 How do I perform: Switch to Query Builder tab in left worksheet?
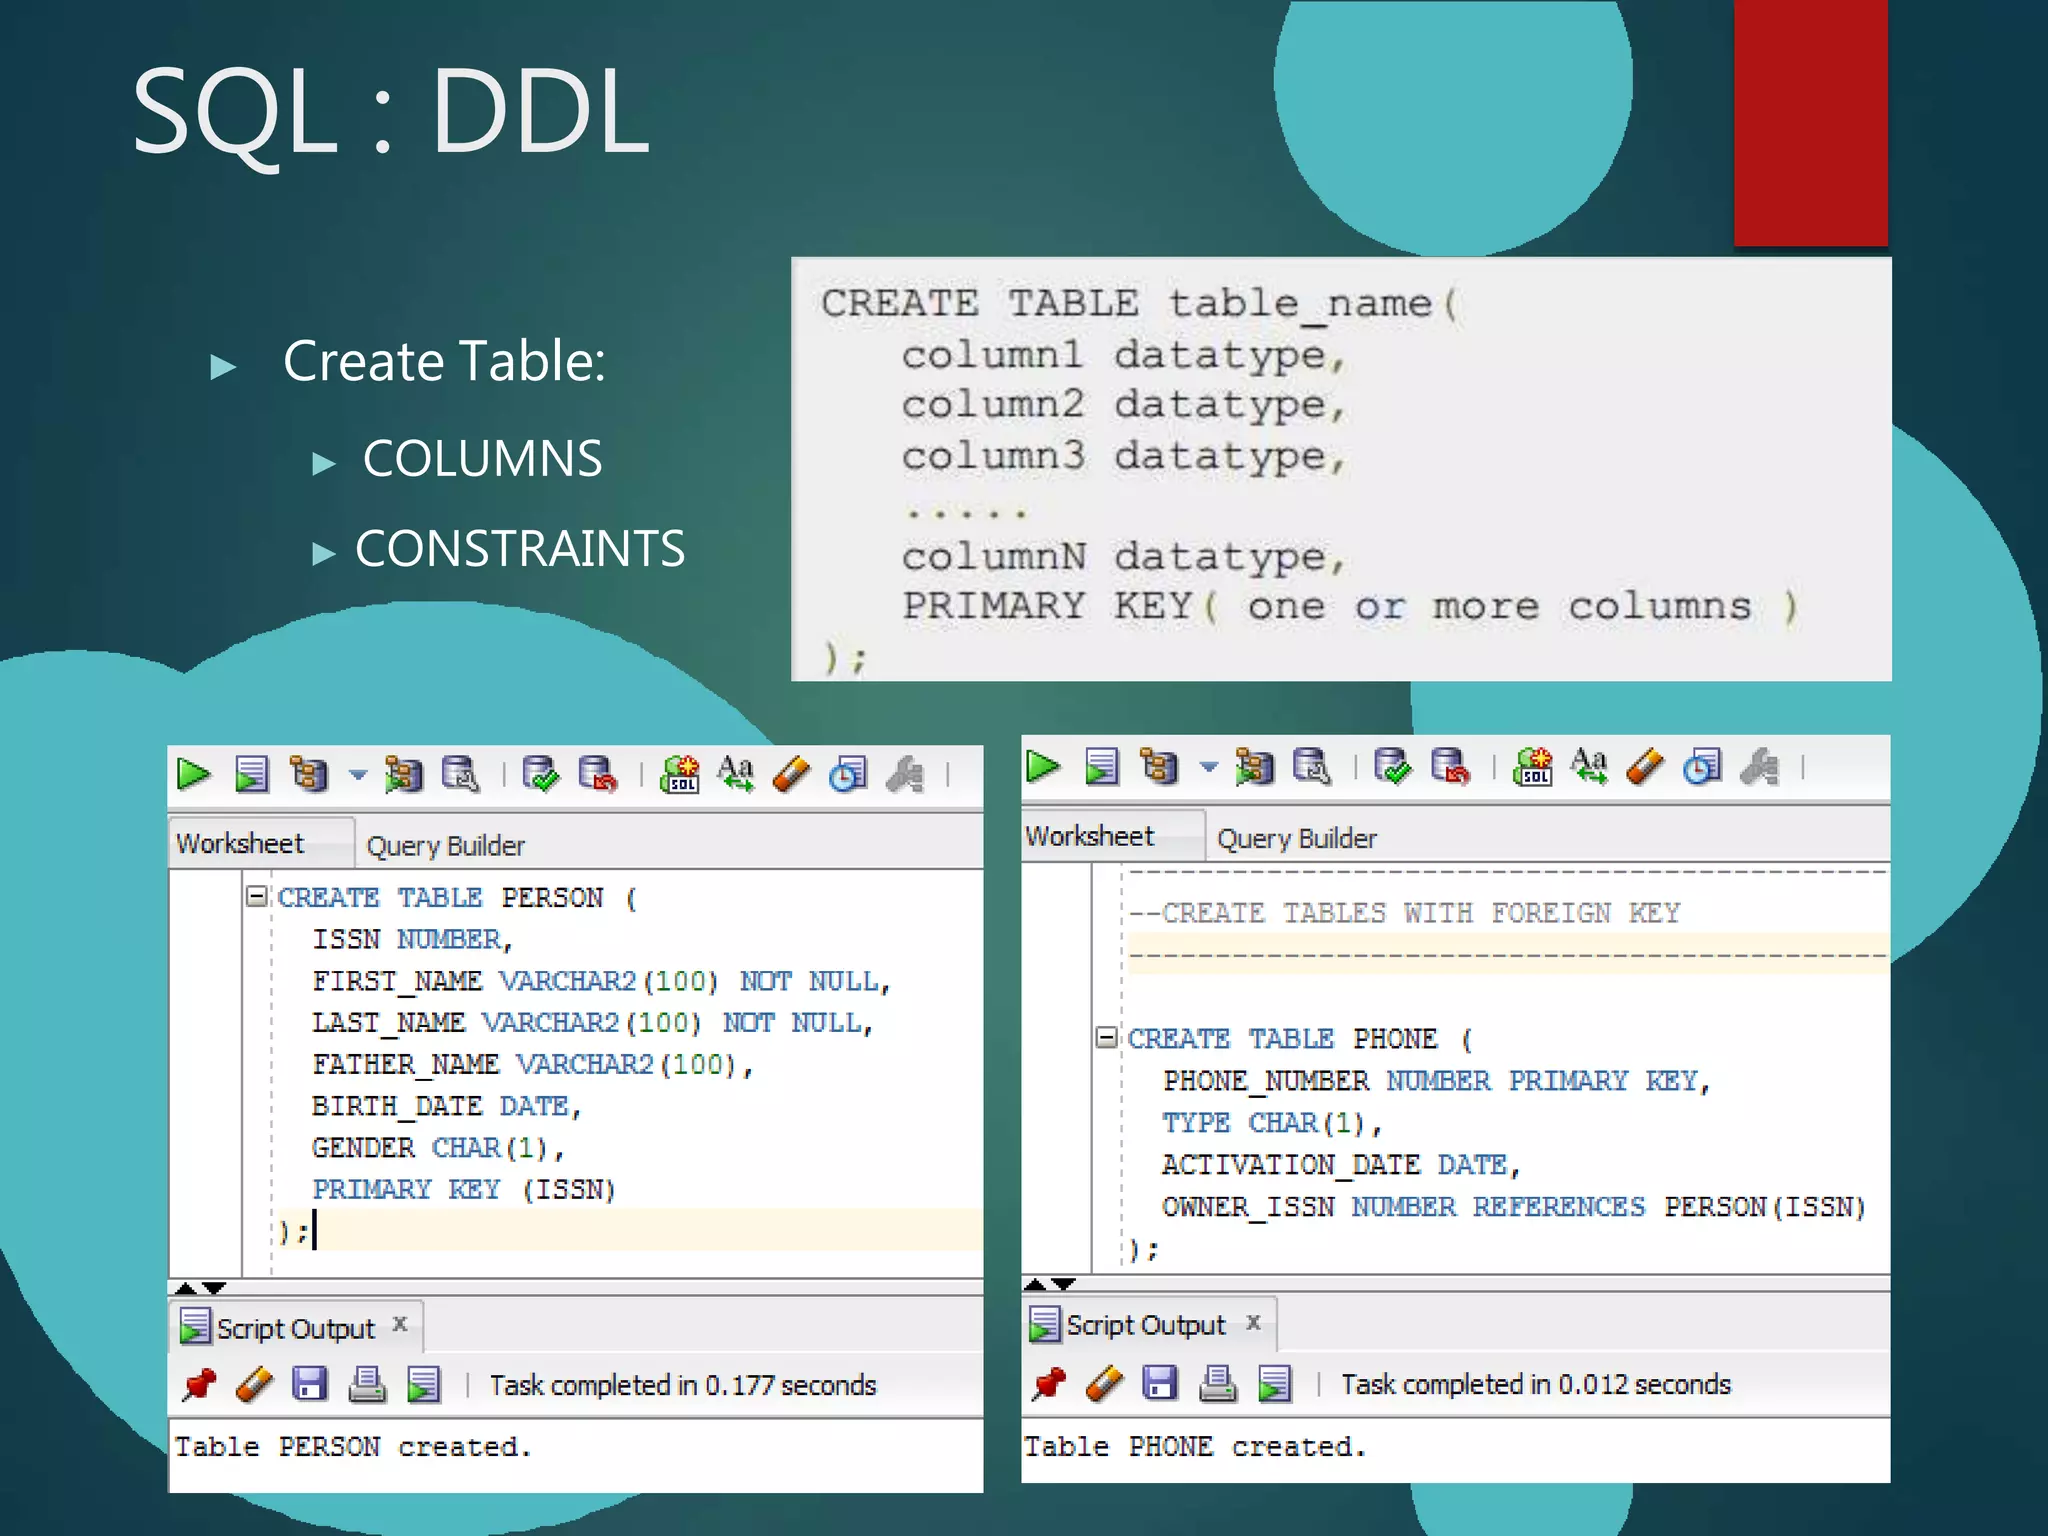[x=445, y=846]
